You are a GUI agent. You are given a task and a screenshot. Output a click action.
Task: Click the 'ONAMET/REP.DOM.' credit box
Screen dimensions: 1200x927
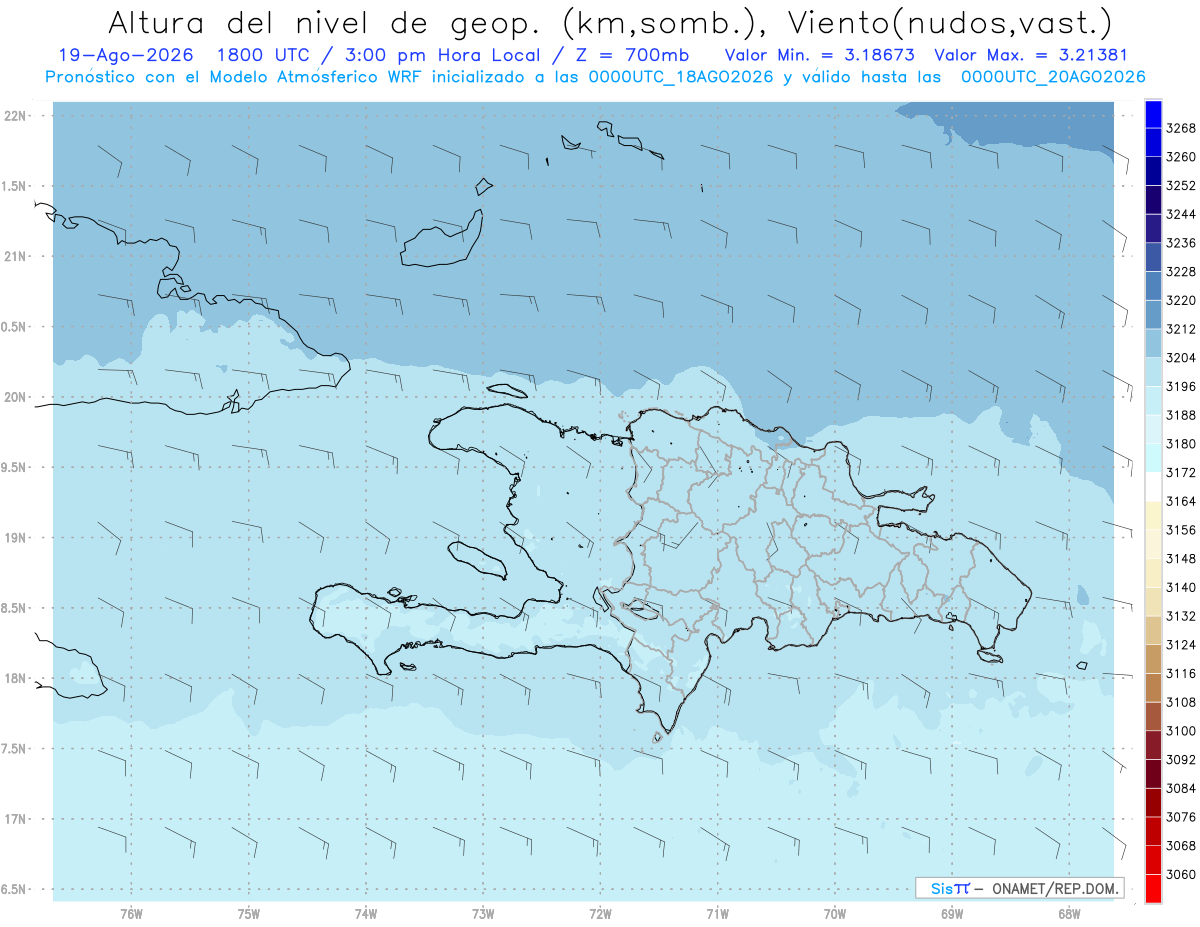pos(1019,888)
